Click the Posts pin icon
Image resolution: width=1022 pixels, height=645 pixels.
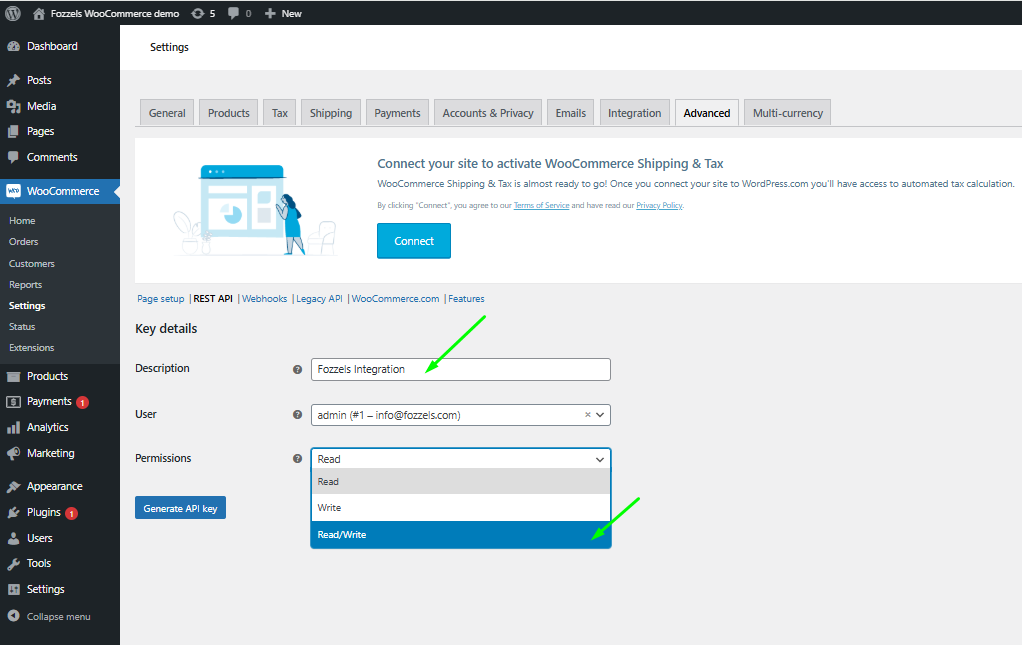[13, 80]
